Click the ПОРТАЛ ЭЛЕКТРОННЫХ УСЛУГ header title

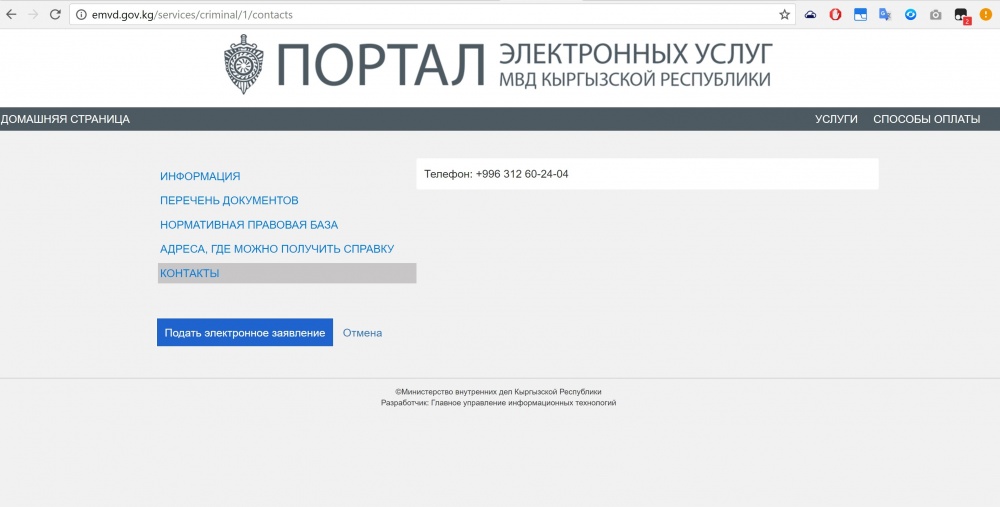[x=524, y=64]
